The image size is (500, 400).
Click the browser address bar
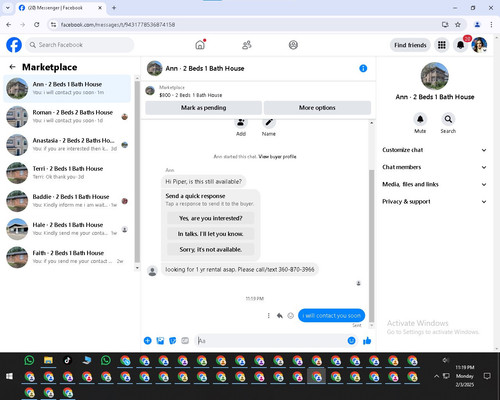click(x=247, y=24)
